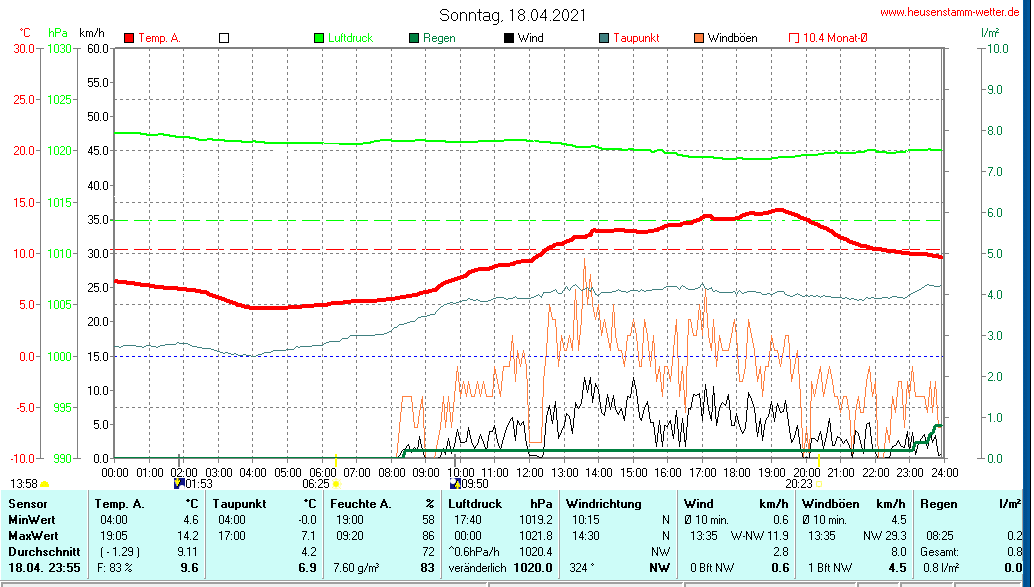Click the small sun outline beside 20:23
Image resolution: width=1034 pixels, height=587 pixels.
(819, 484)
